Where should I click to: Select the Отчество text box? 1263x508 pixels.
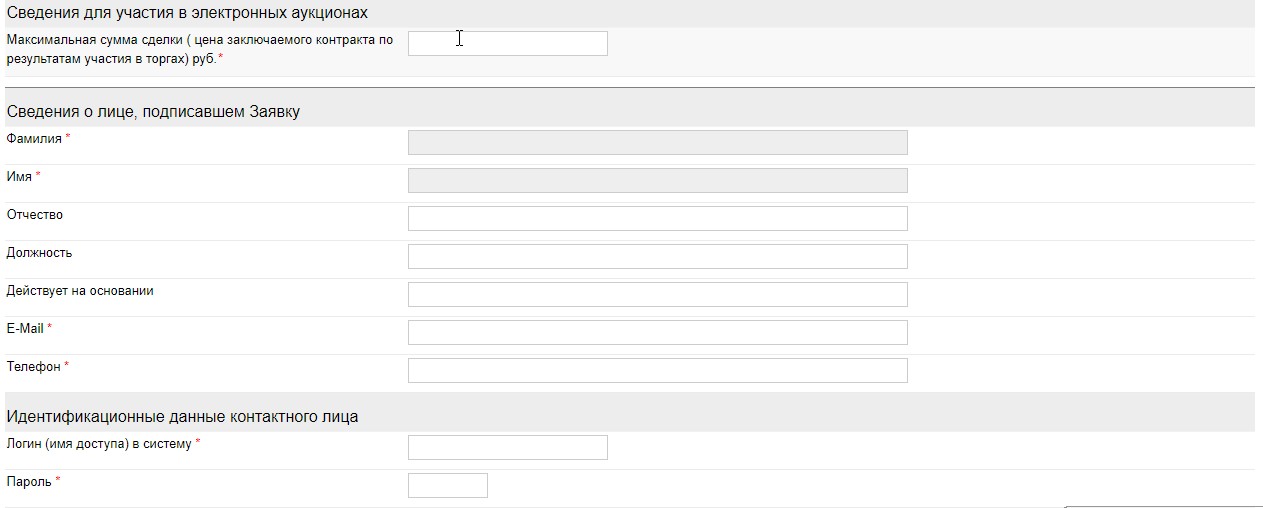[657, 218]
